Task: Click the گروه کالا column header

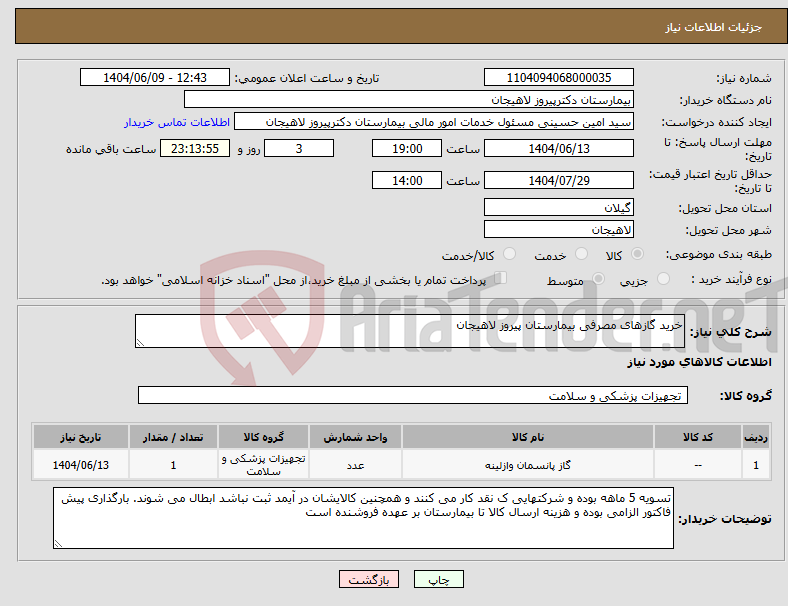Action: [263, 437]
